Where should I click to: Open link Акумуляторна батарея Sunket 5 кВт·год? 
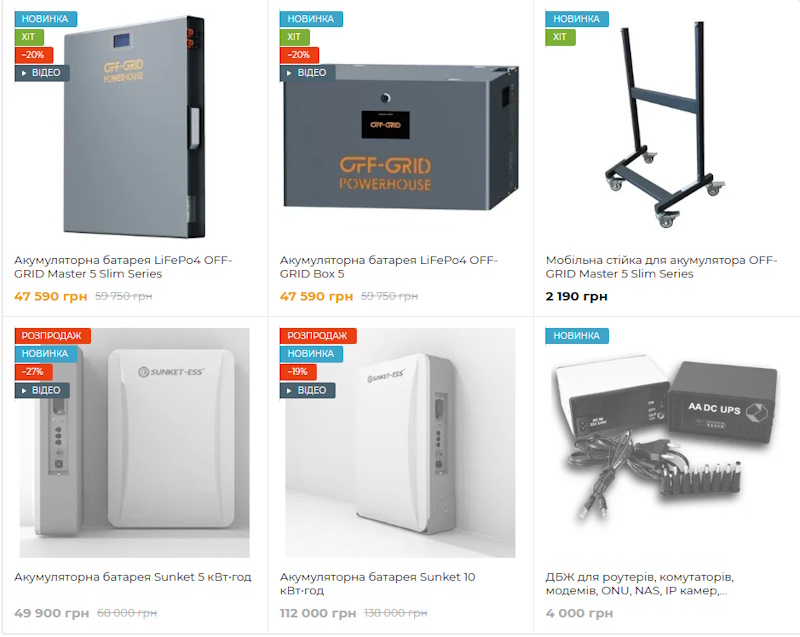133,577
